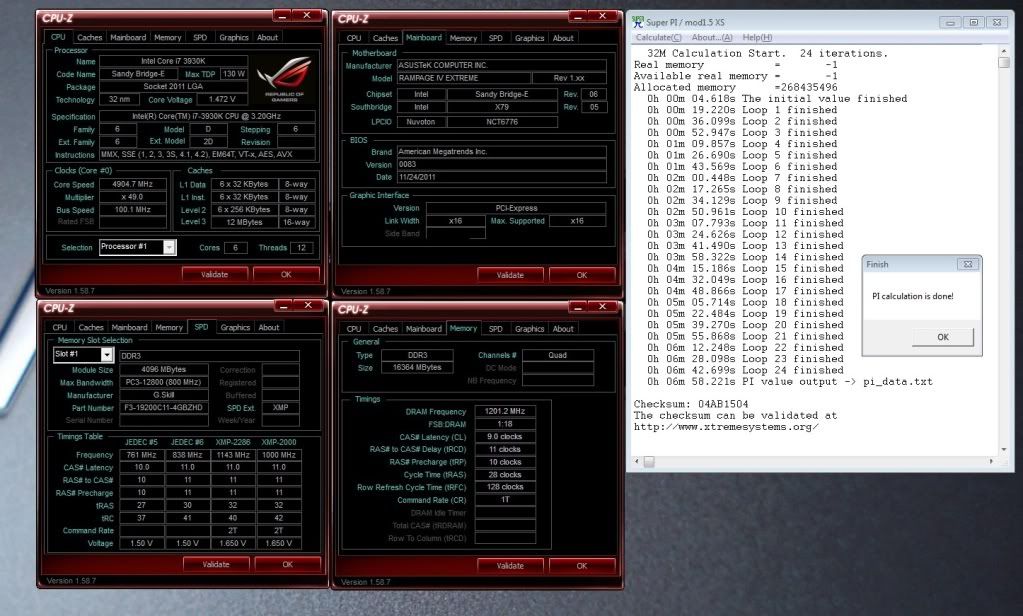Click the Package field Socket 2011 LGA
Viewport: 1023px width, 616px height.
173,86
